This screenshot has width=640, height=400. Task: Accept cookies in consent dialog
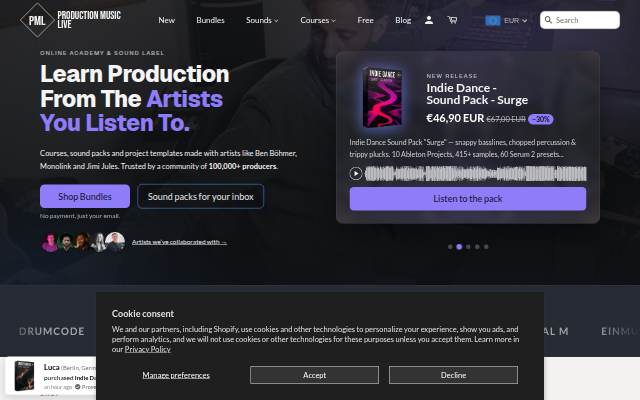point(314,375)
